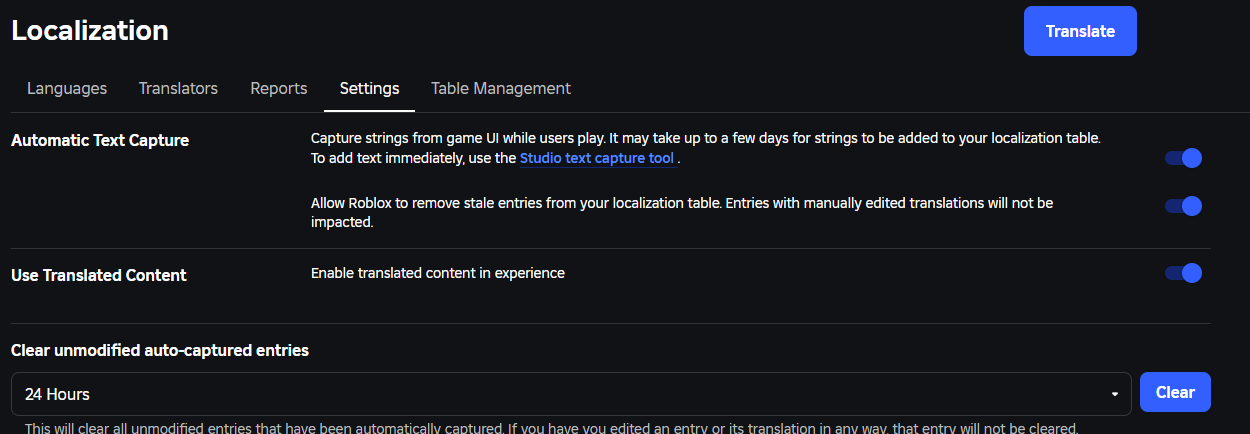The height and width of the screenshot is (434, 1250).
Task: Click the Use Translated Content label
Action: (x=99, y=275)
